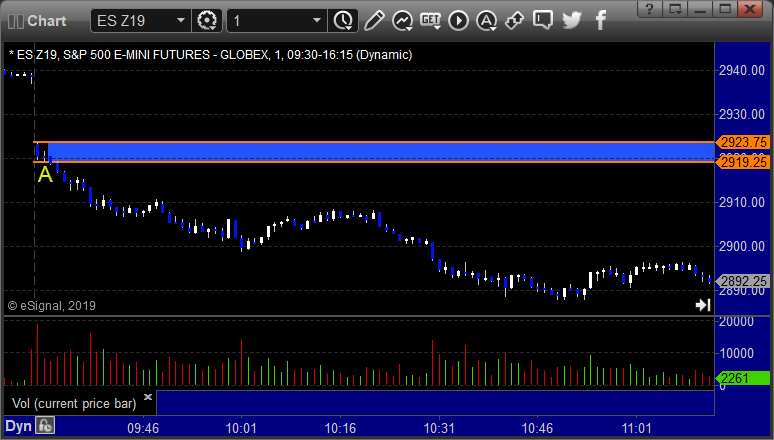The width and height of the screenshot is (774, 440).
Task: Click the 10:46 time axis label
Action: (537, 428)
